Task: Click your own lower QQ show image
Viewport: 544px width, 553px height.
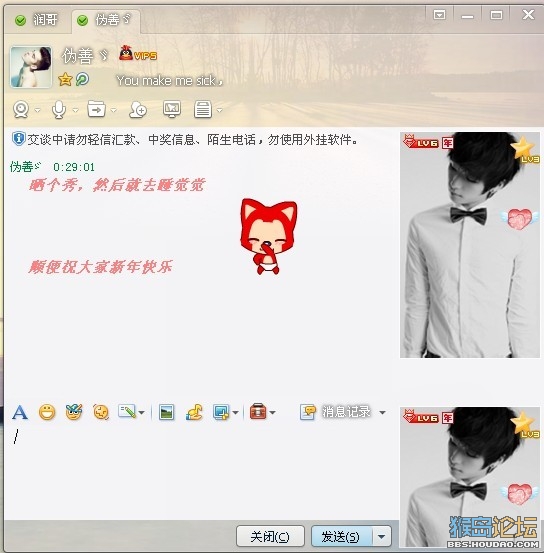Action: (x=470, y=477)
